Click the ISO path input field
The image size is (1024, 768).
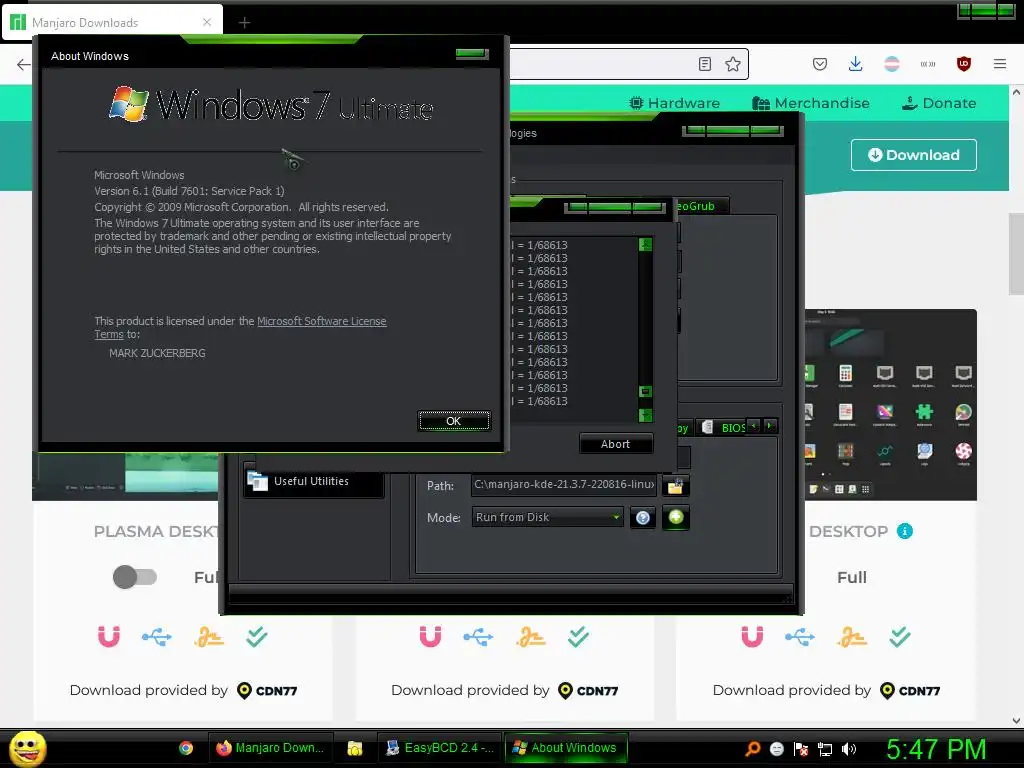tap(564, 485)
